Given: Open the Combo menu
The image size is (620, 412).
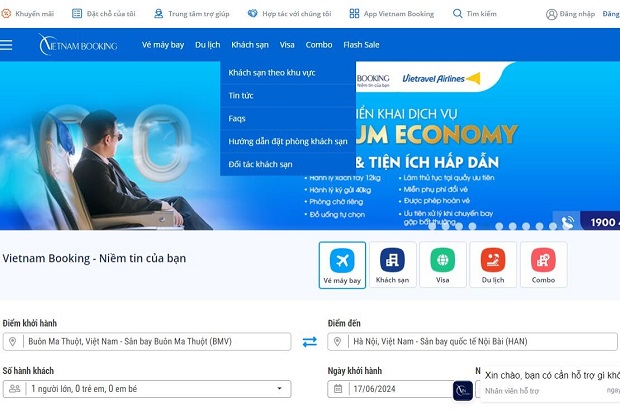Looking at the screenshot, I should [x=319, y=45].
